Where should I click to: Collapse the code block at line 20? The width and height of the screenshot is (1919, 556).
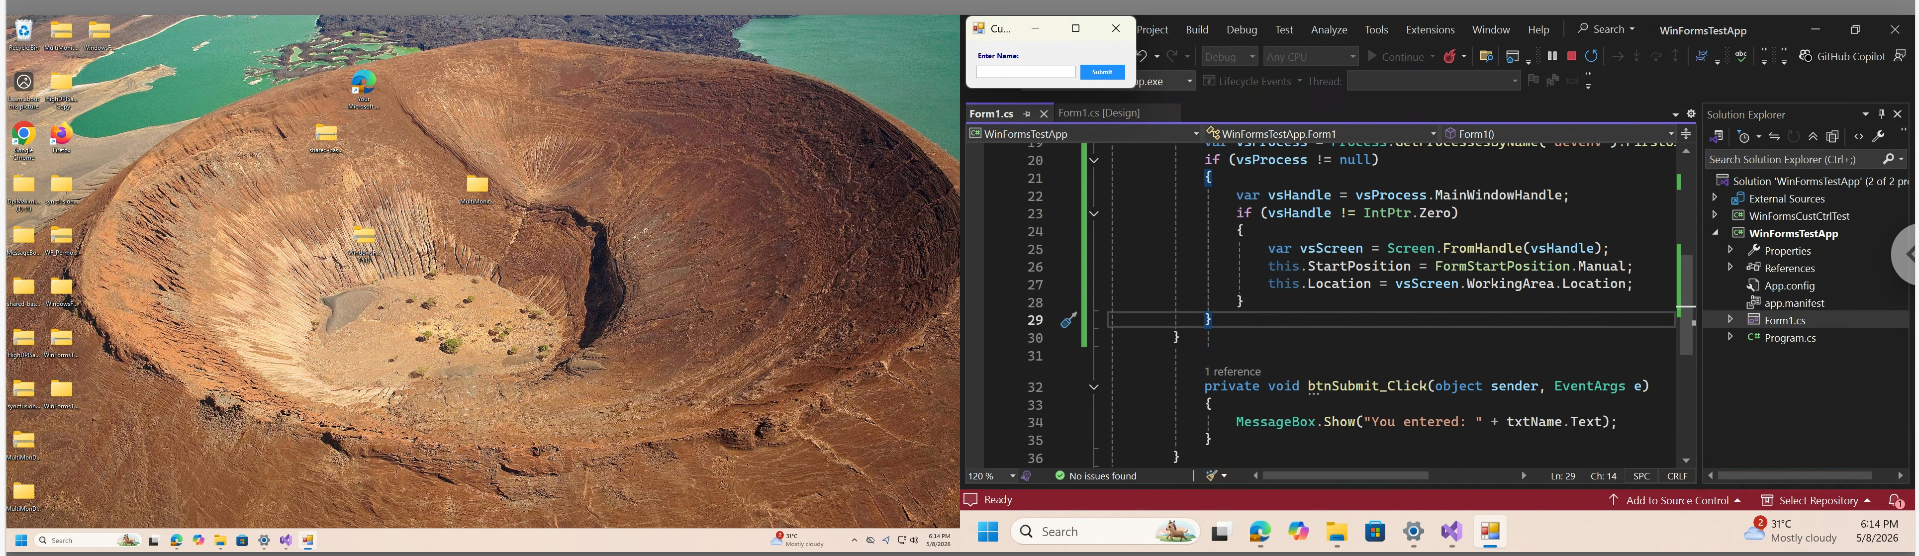pos(1093,160)
